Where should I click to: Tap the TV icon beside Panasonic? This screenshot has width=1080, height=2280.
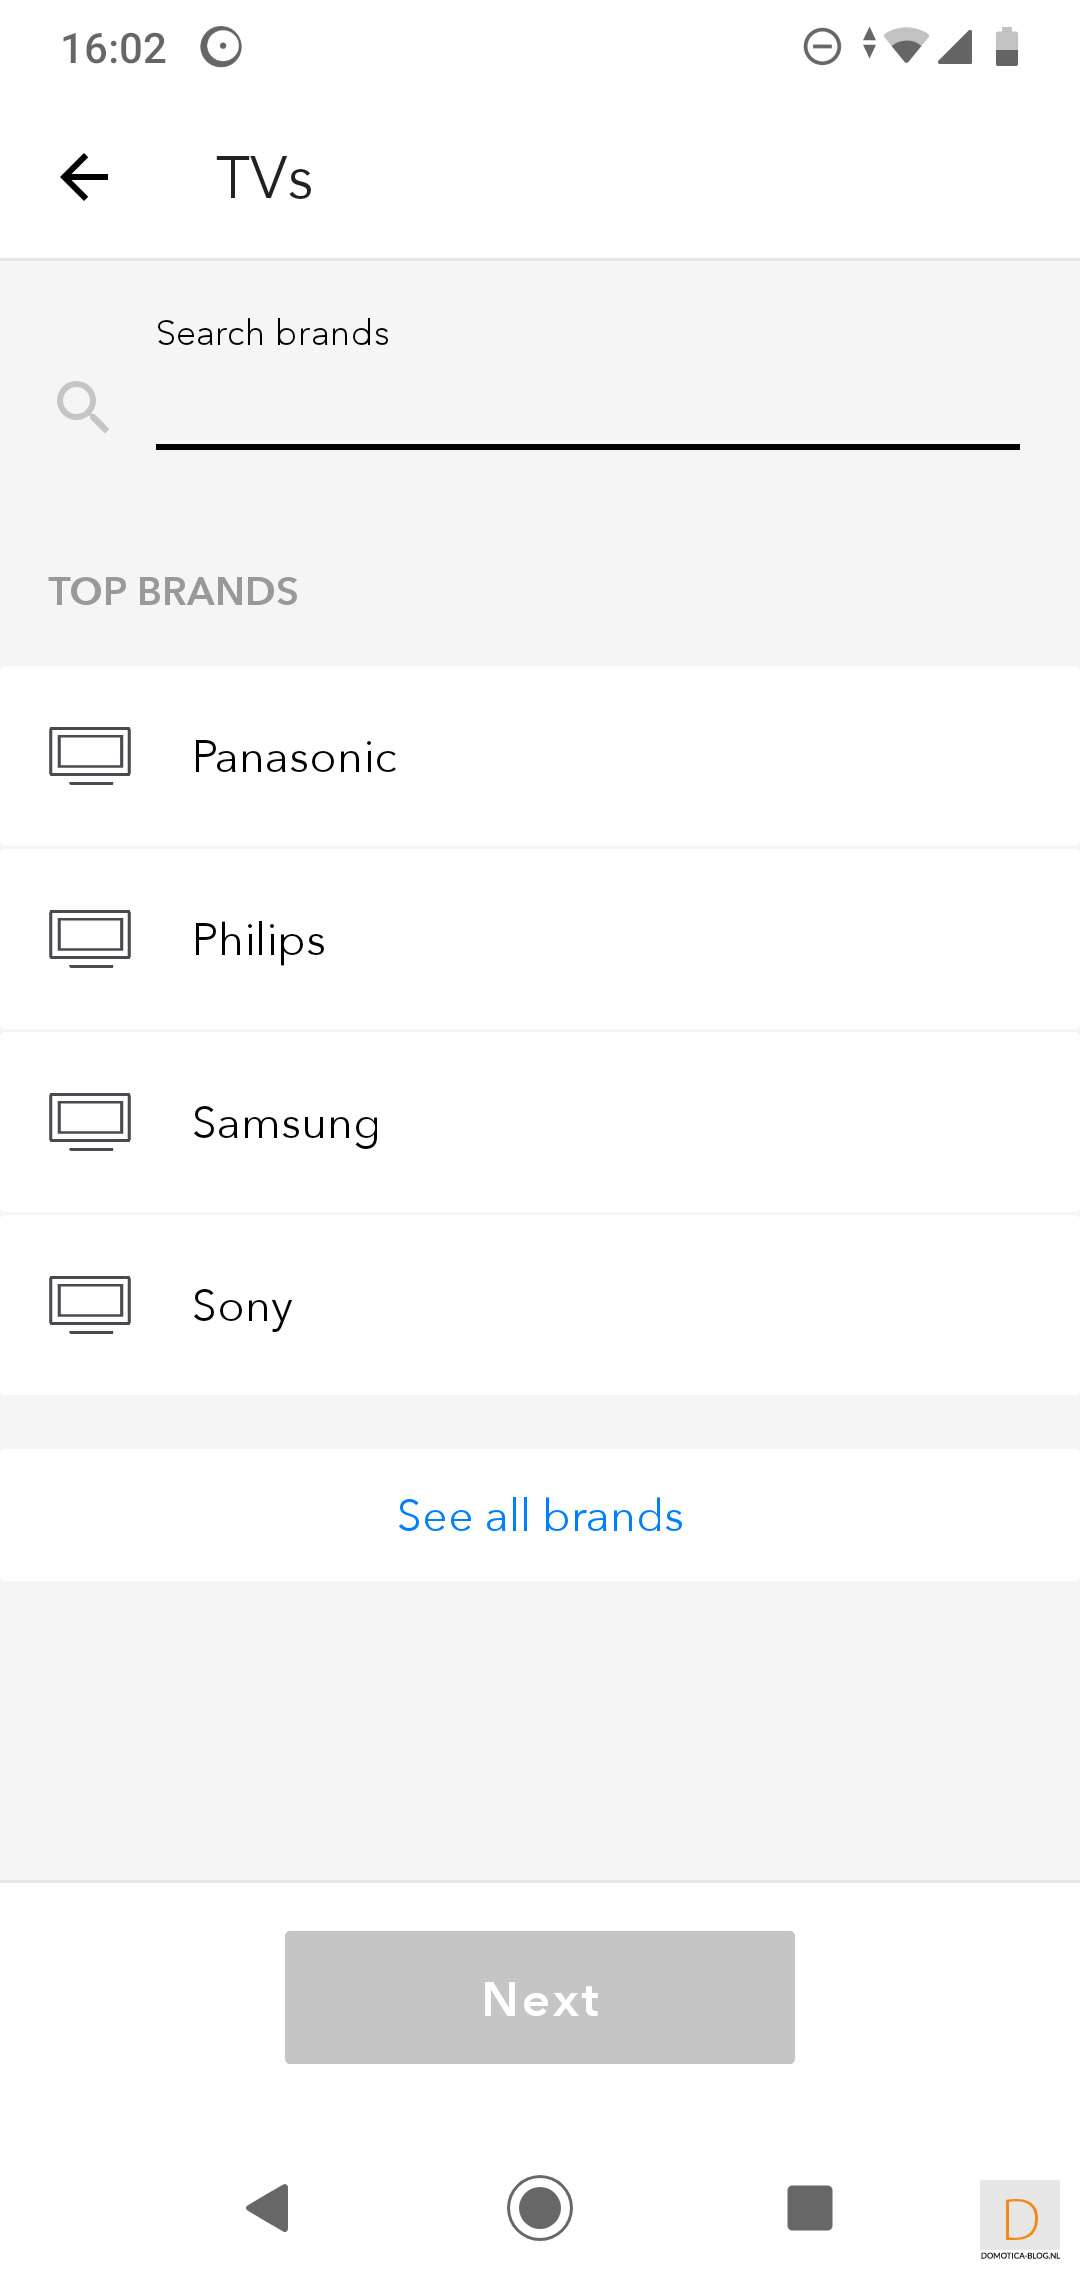click(x=90, y=755)
